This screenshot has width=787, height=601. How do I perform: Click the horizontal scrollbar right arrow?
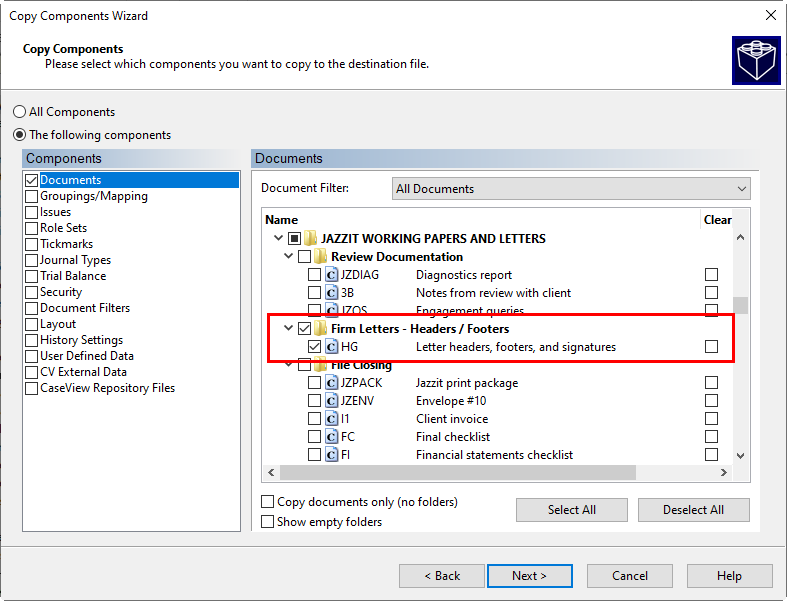(x=724, y=472)
